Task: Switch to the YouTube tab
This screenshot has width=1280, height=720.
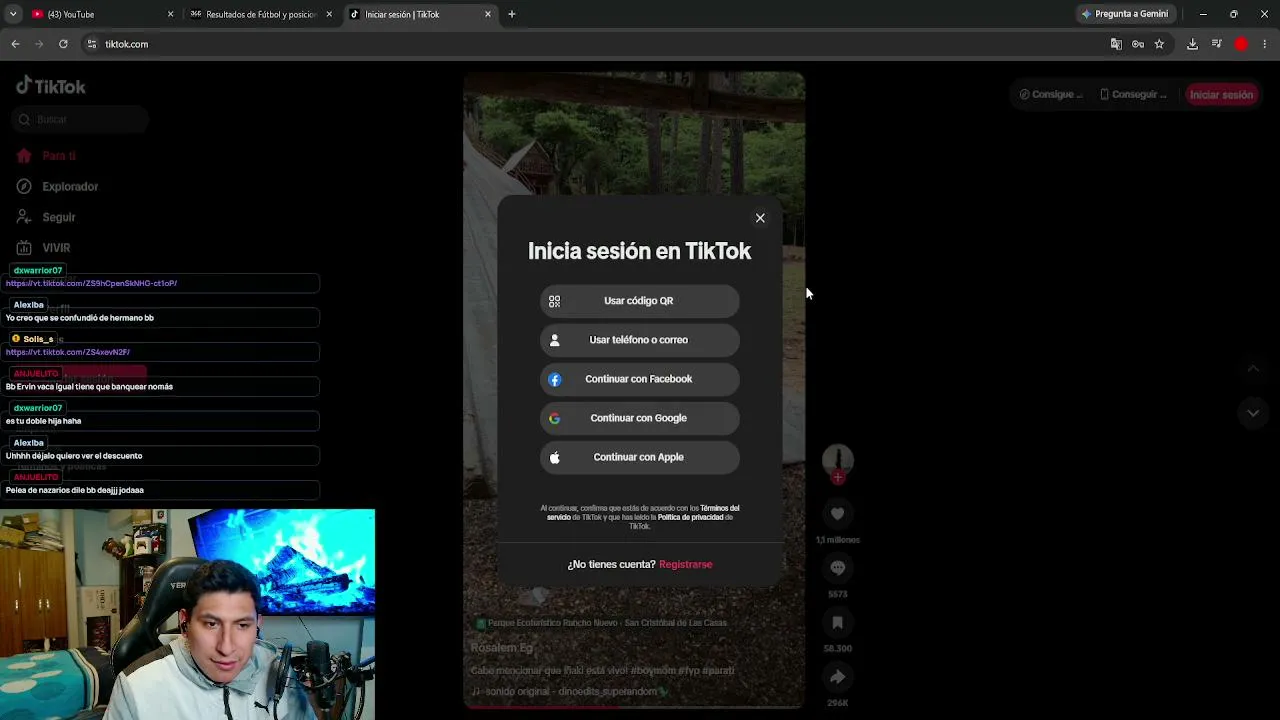Action: click(x=100, y=14)
